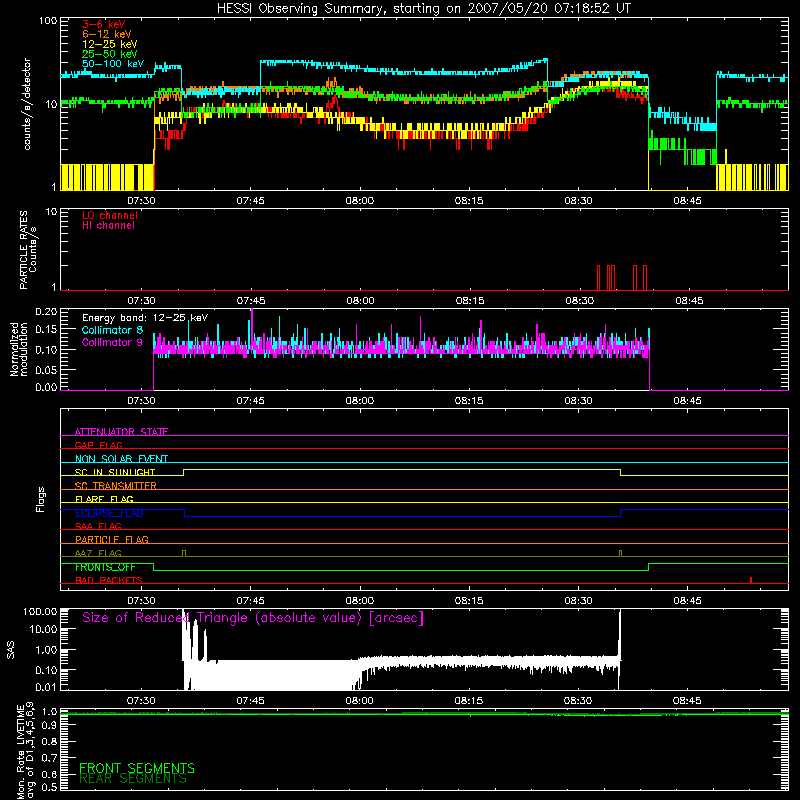Select the 'Collimator 9' legend entry

click(x=112, y=342)
